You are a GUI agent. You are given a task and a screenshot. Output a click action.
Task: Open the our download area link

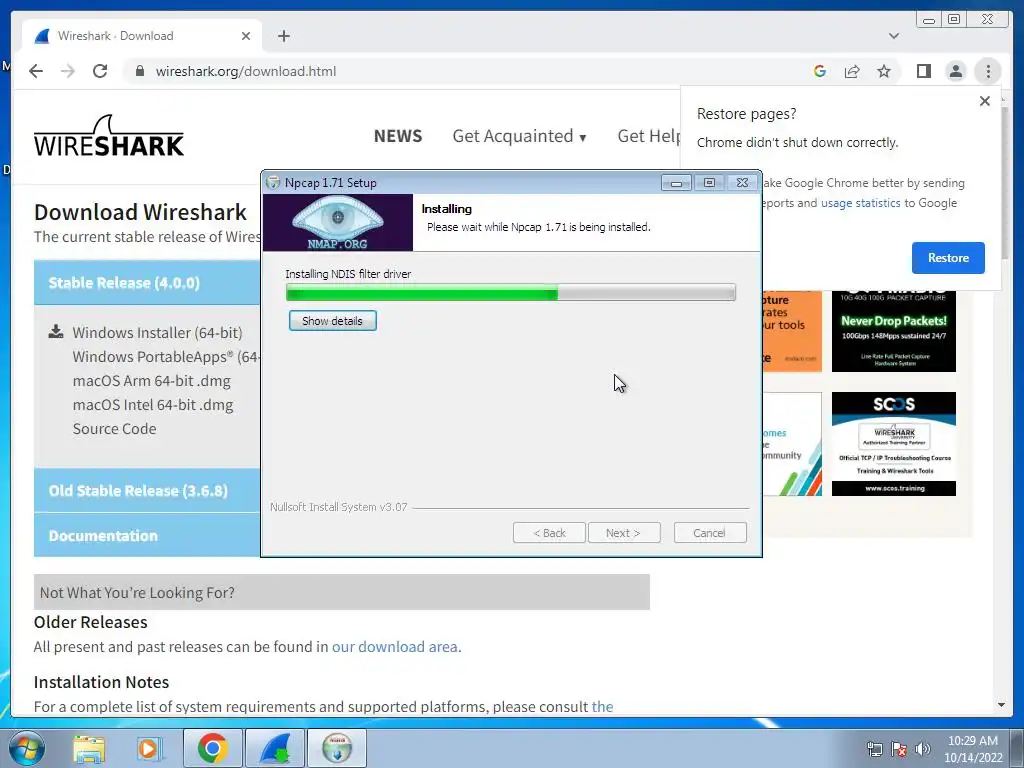(x=394, y=647)
